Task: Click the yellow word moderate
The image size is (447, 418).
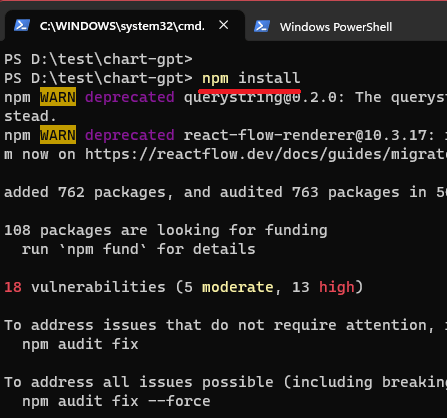Action: click(x=238, y=287)
